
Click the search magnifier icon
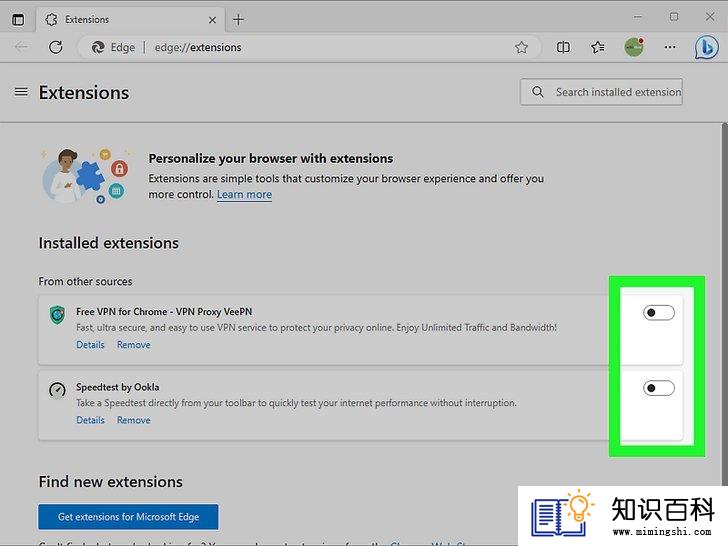tap(538, 92)
